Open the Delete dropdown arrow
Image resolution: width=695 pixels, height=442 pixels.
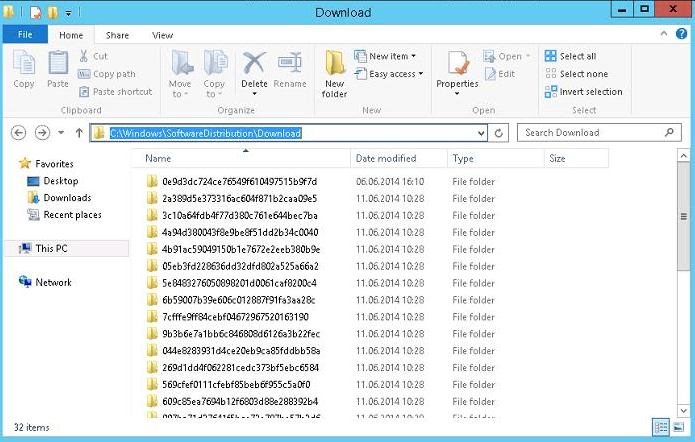(254, 94)
